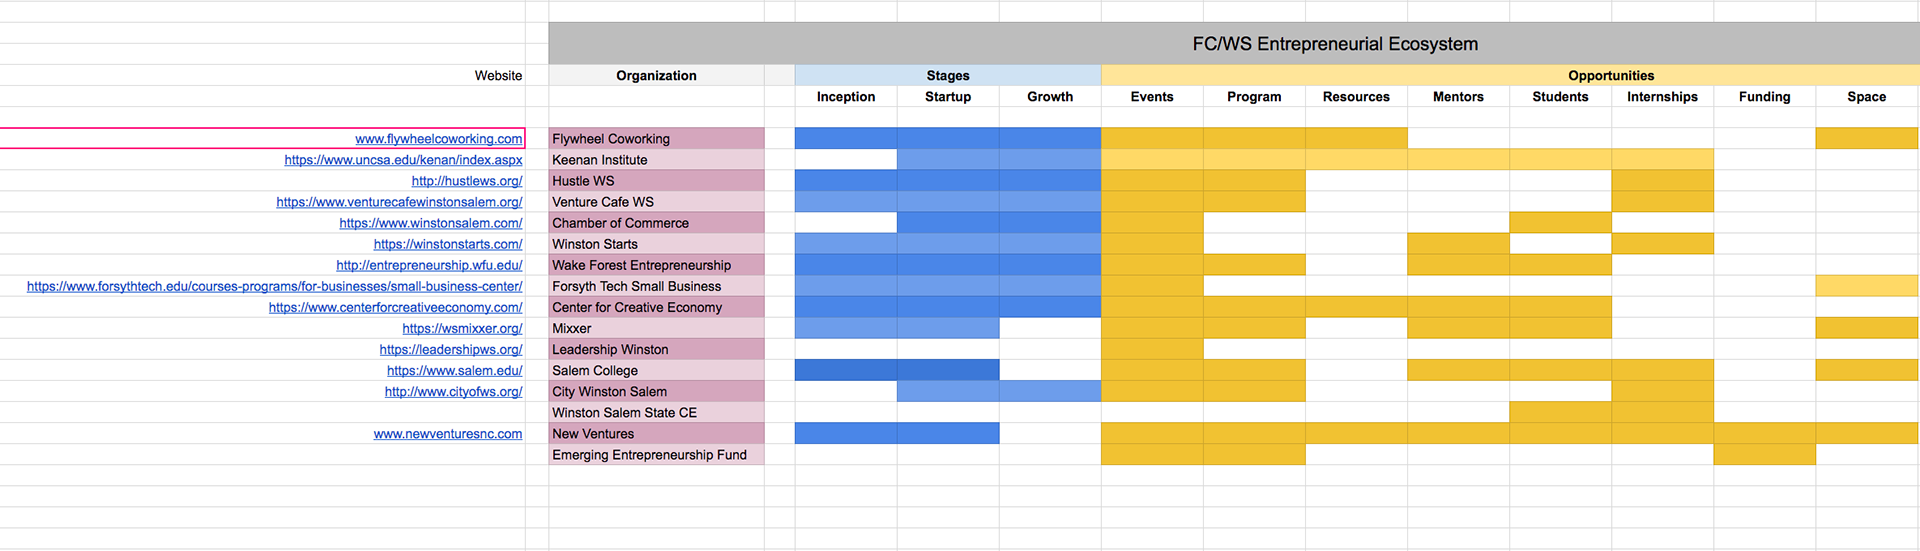
Task: Open the www.flywheelcoworking.com link
Action: point(438,139)
